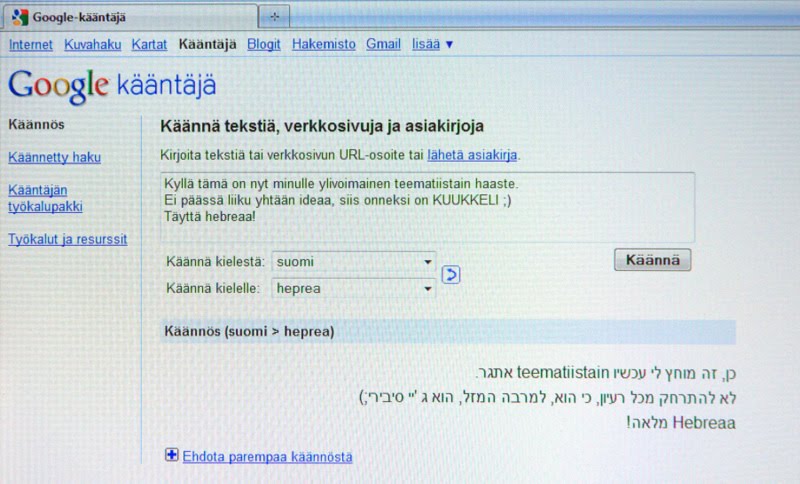Click the Google favicon in the browser tab
The height and width of the screenshot is (484, 800).
click(x=20, y=17)
